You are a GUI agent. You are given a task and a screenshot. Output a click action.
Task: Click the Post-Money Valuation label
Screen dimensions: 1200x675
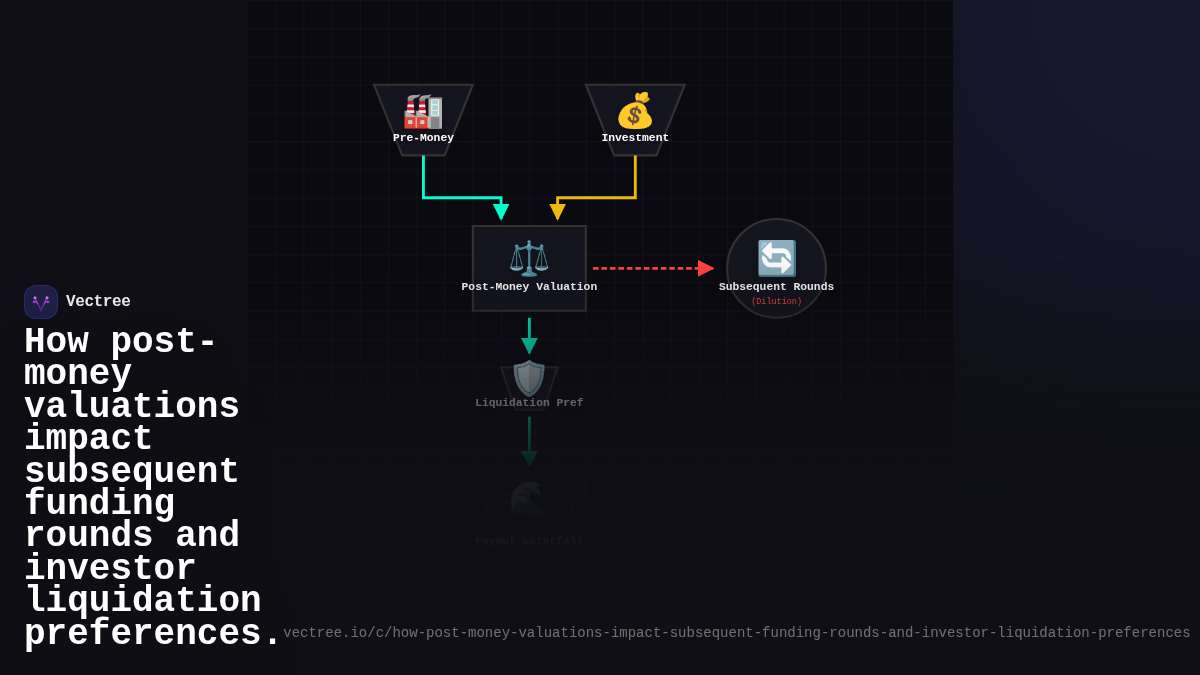(x=529, y=287)
